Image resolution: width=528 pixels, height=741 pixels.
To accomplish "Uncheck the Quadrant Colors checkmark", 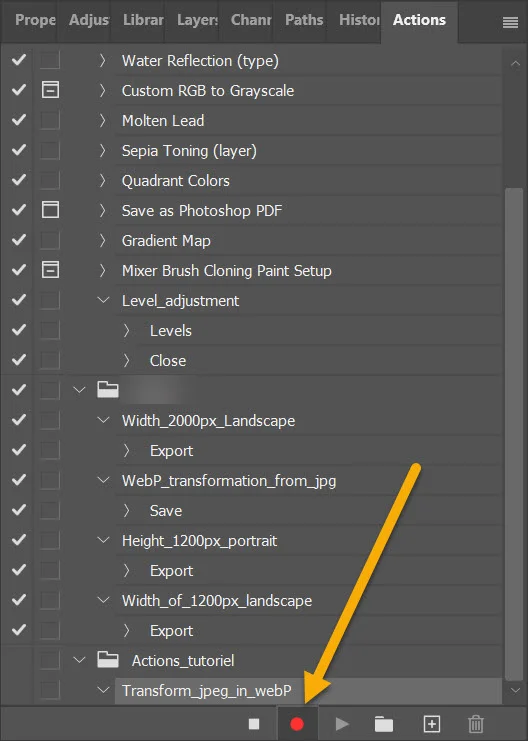I will [x=19, y=180].
